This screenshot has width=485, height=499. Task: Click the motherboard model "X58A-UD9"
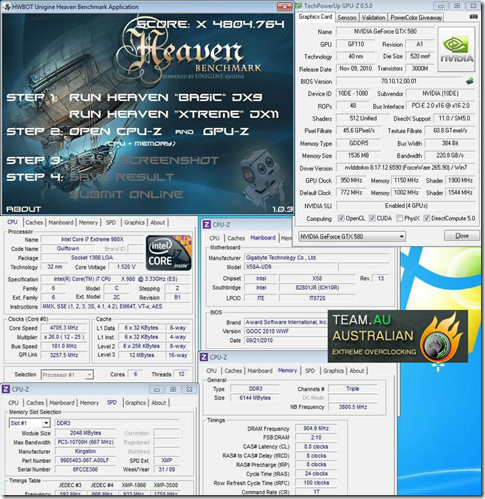point(290,267)
